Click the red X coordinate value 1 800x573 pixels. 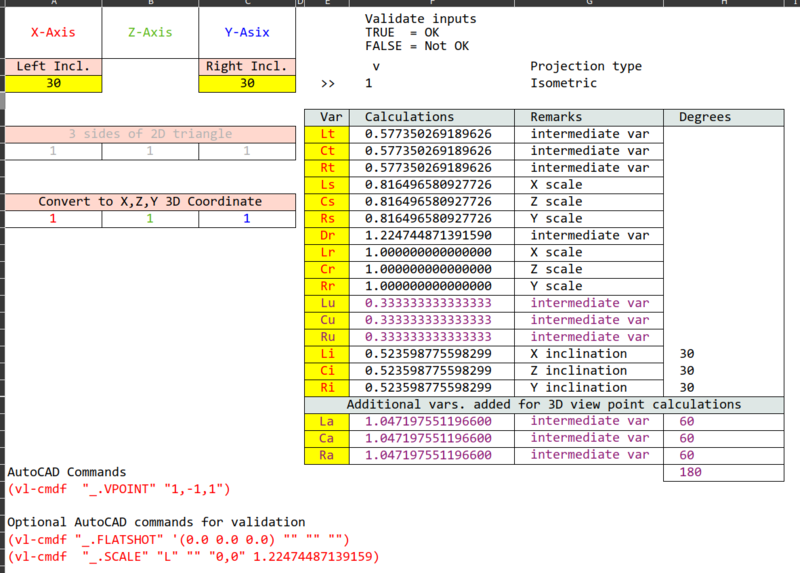[53, 219]
